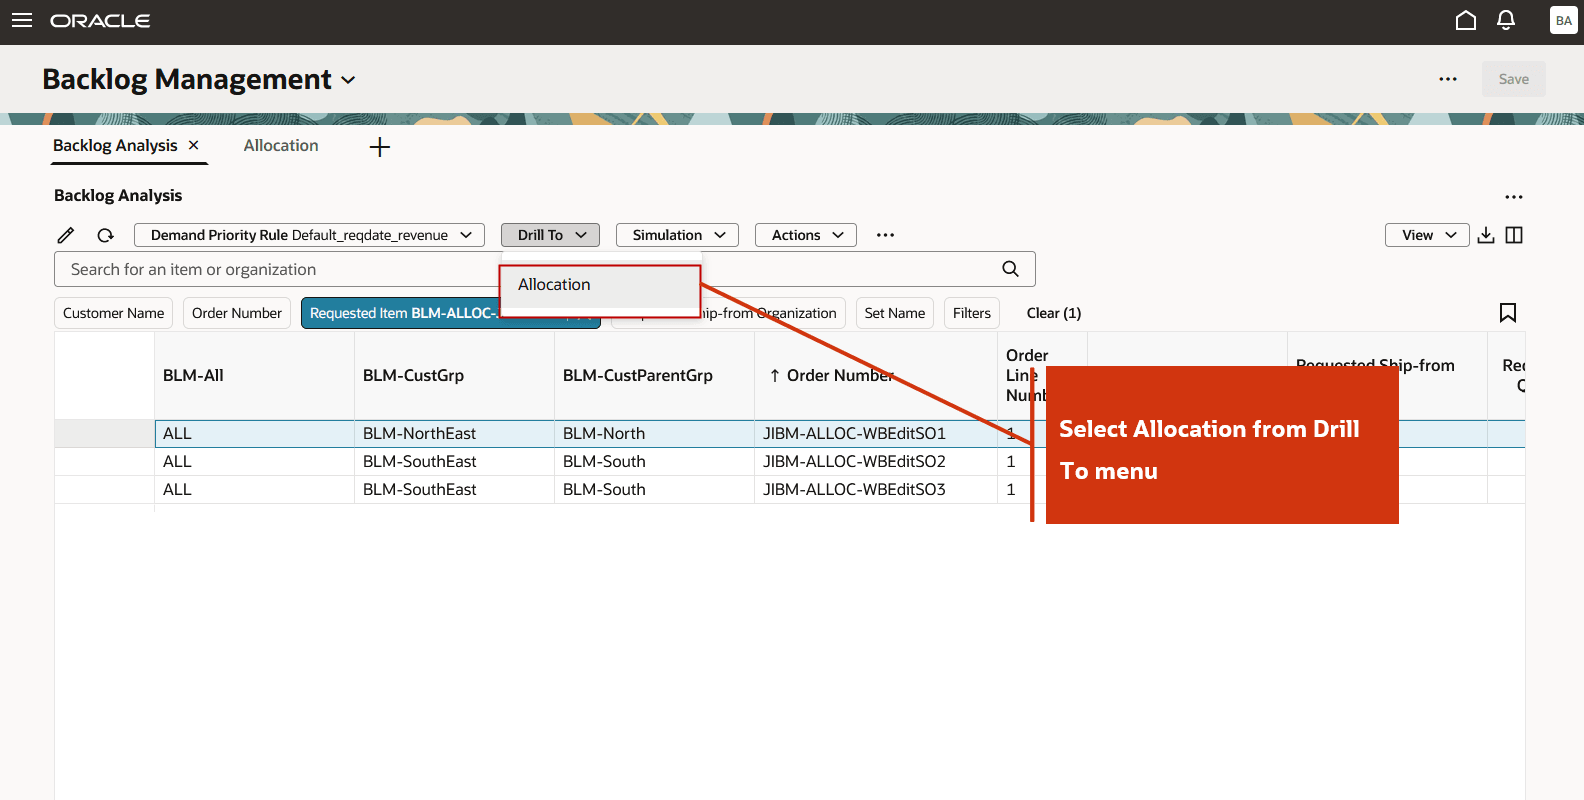The height and width of the screenshot is (800, 1584).
Task: Add a new tab with plus icon
Action: click(x=380, y=147)
